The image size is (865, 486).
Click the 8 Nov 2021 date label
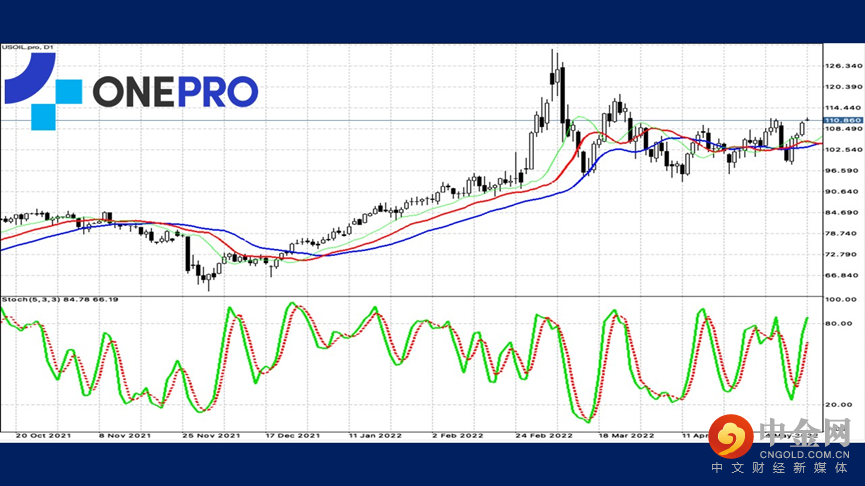click(x=125, y=435)
